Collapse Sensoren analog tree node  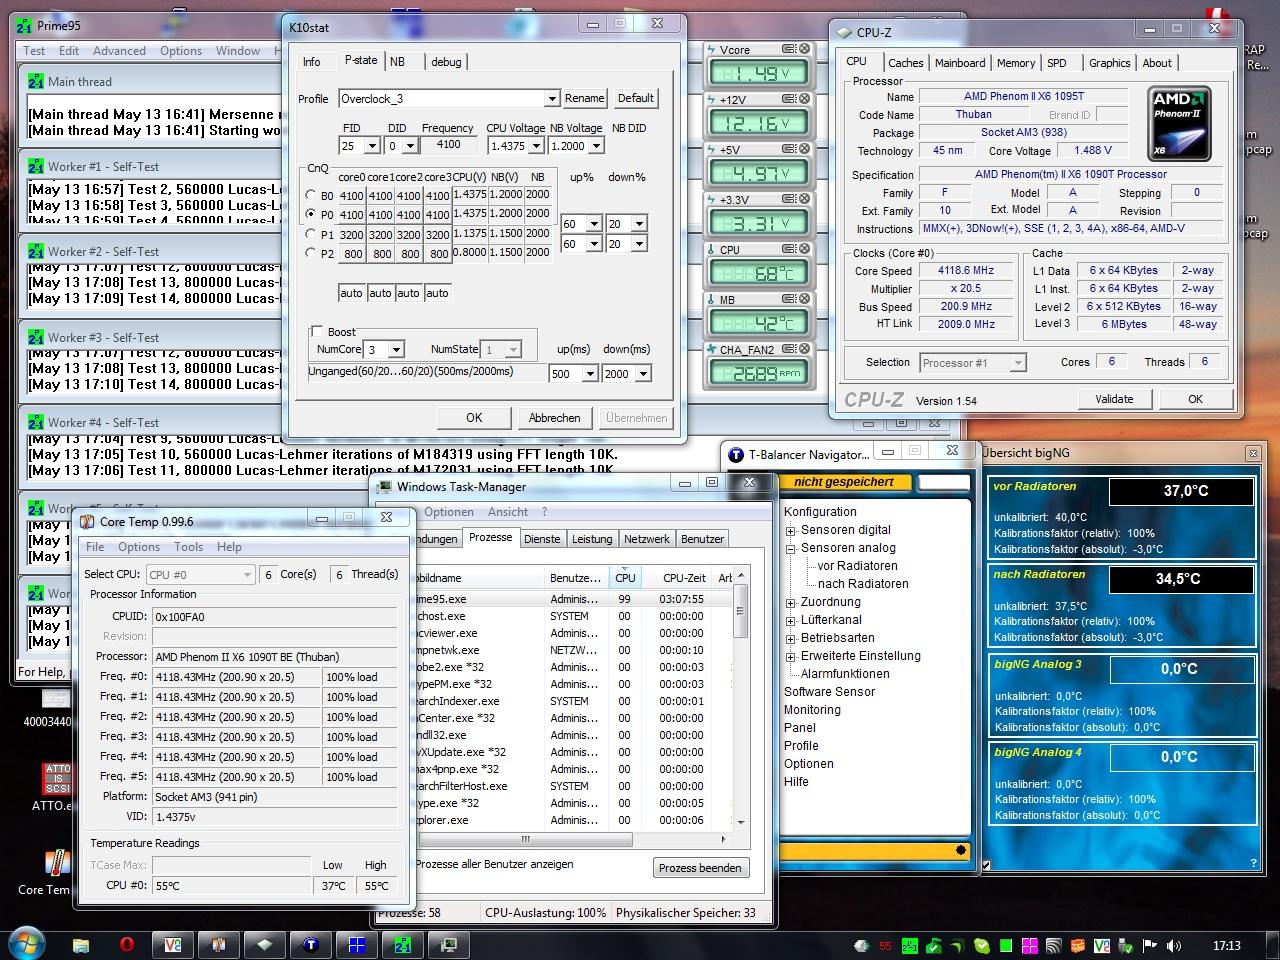[791, 548]
